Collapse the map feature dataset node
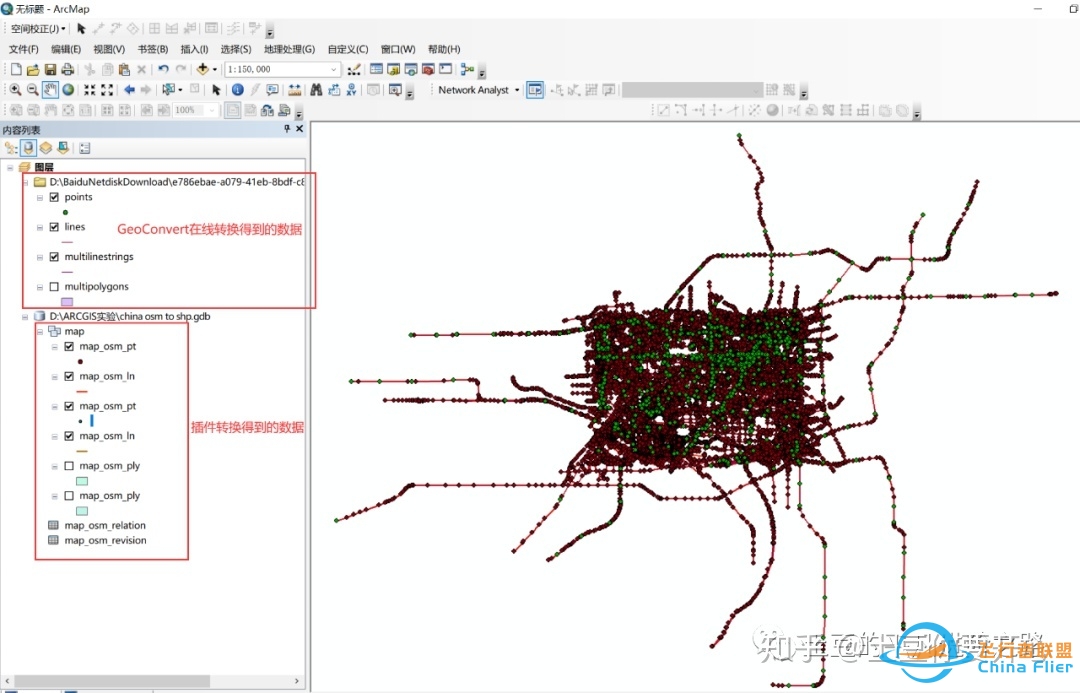Image resolution: width=1080 pixels, height=693 pixels. (40, 331)
